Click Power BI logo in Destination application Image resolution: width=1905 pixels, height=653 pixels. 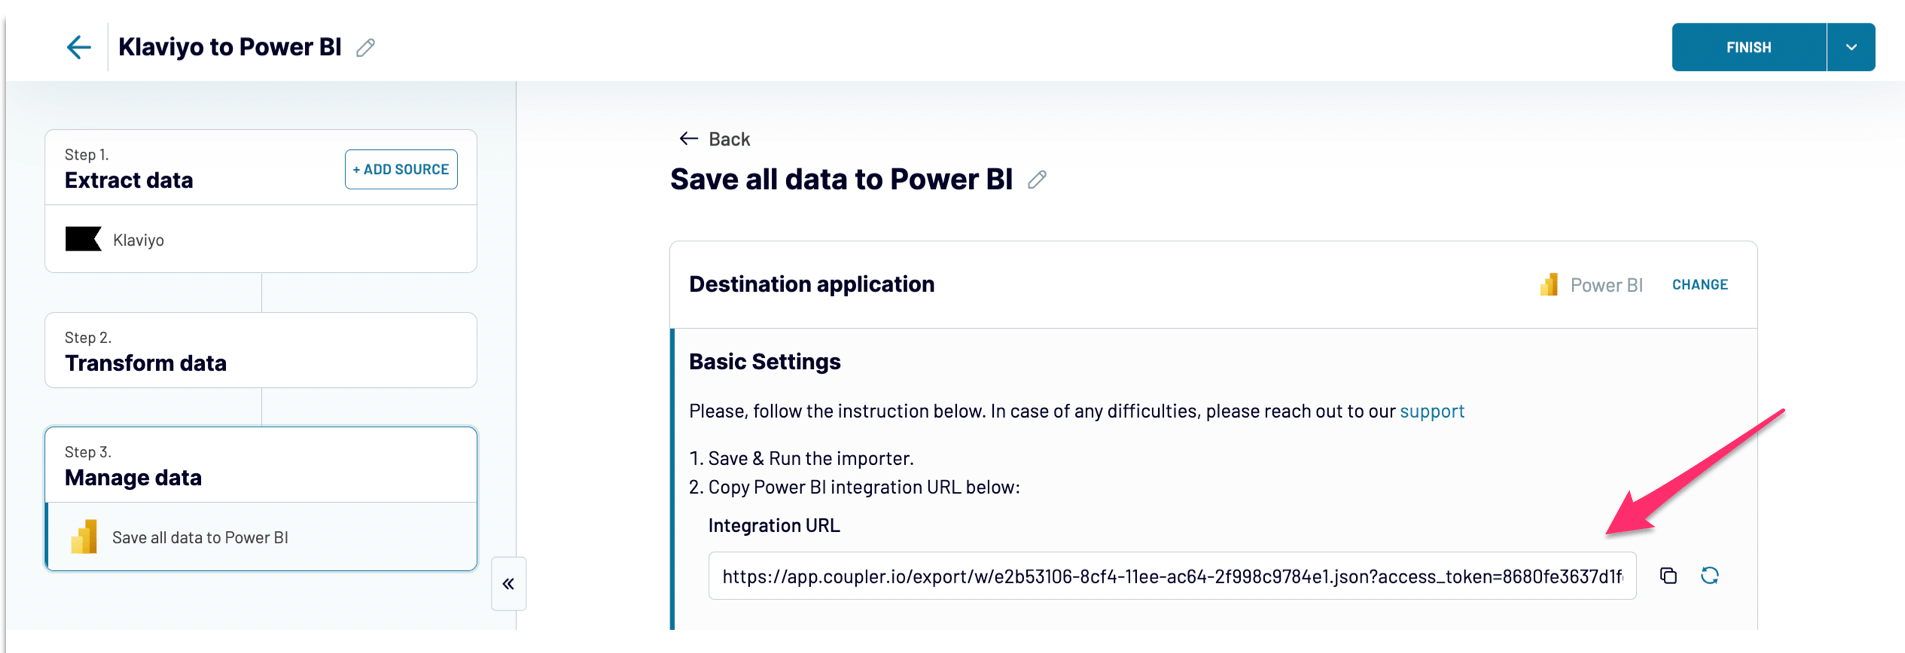[x=1549, y=285]
